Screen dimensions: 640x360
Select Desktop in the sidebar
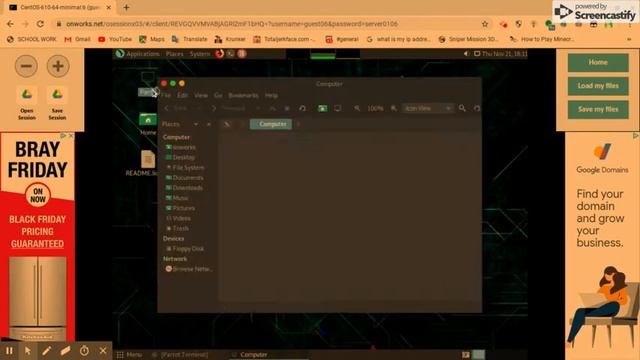(180, 158)
